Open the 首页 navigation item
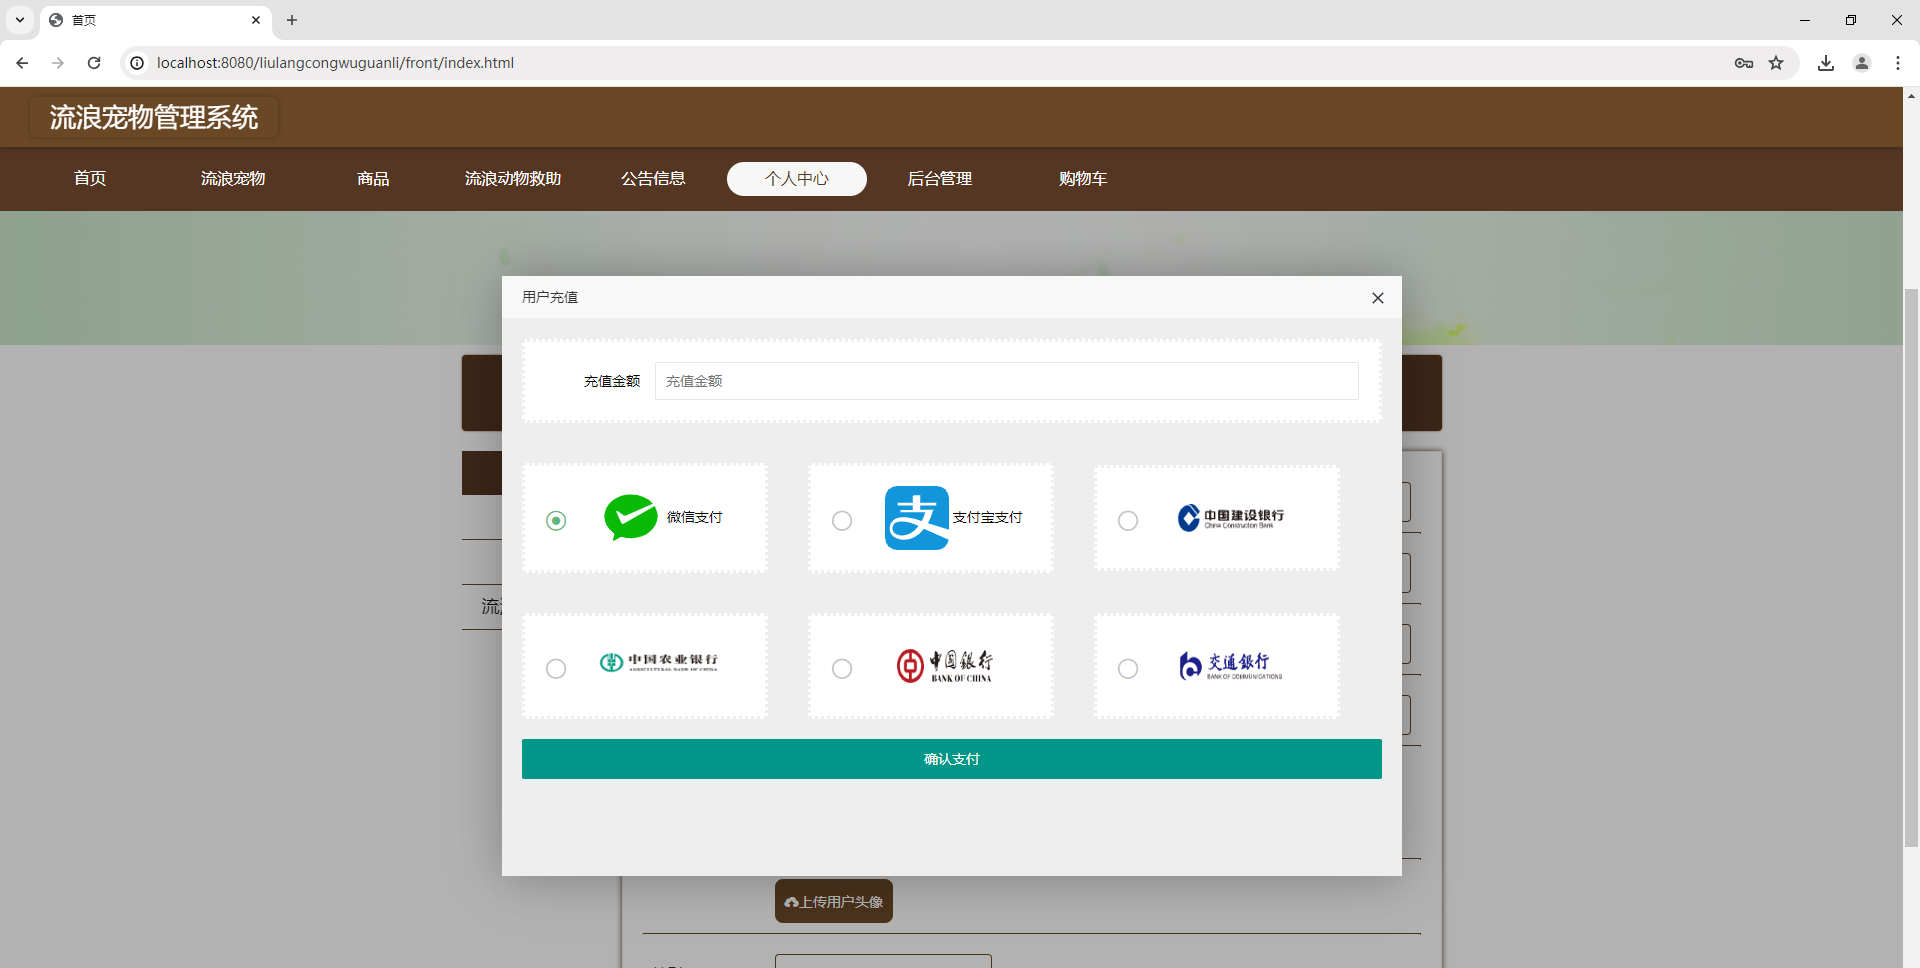1920x968 pixels. (90, 179)
